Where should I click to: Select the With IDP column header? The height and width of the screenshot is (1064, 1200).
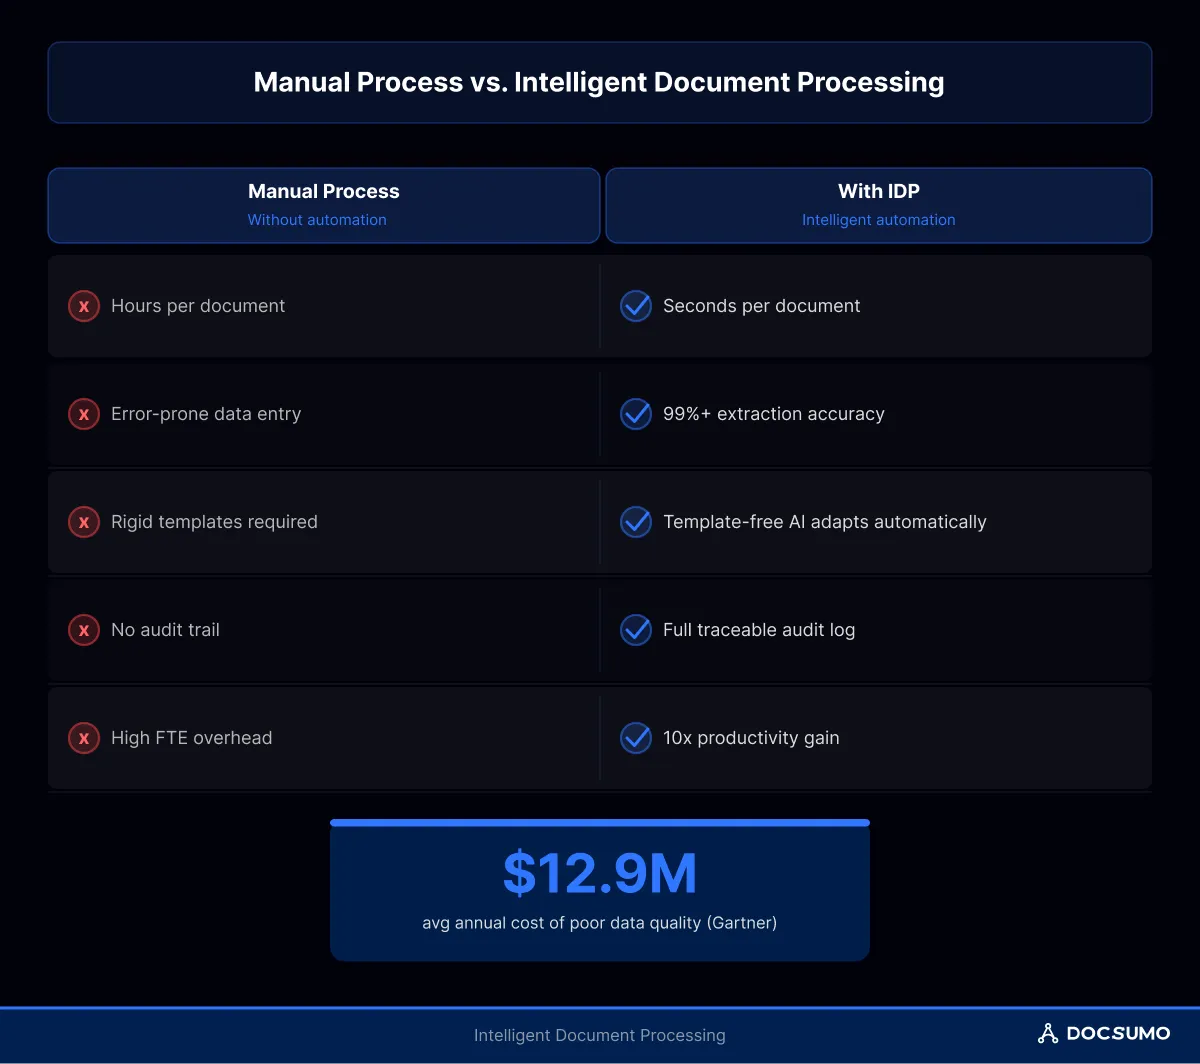coord(879,205)
